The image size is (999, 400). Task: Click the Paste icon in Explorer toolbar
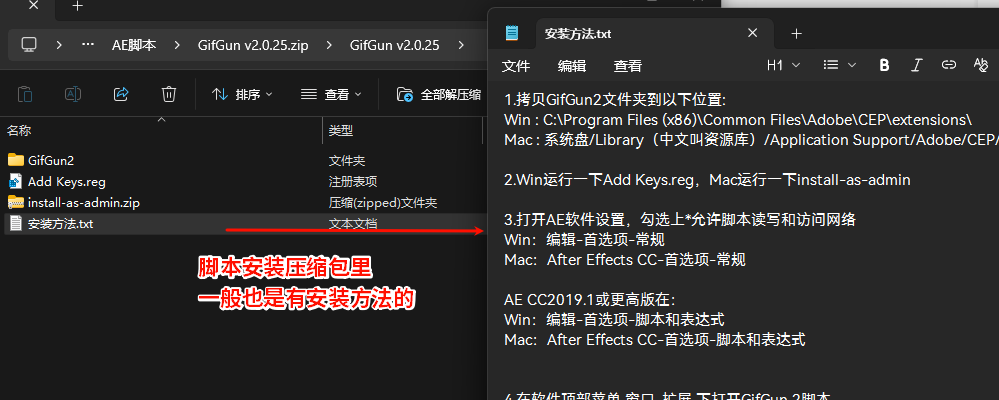(x=25, y=94)
